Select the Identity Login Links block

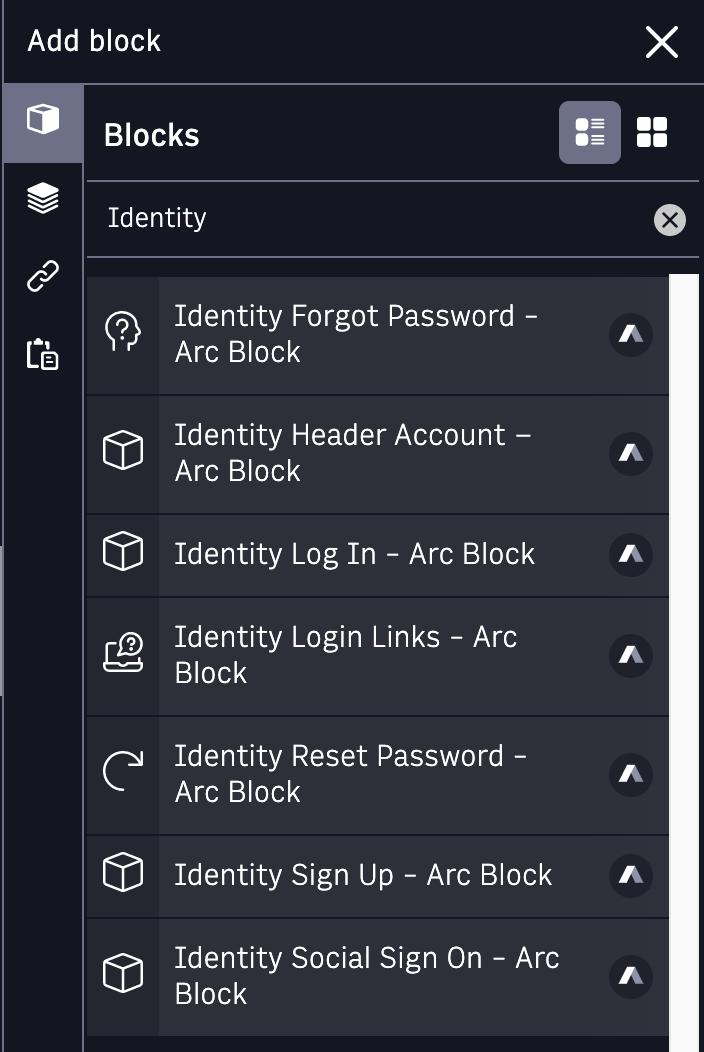tap(377, 655)
